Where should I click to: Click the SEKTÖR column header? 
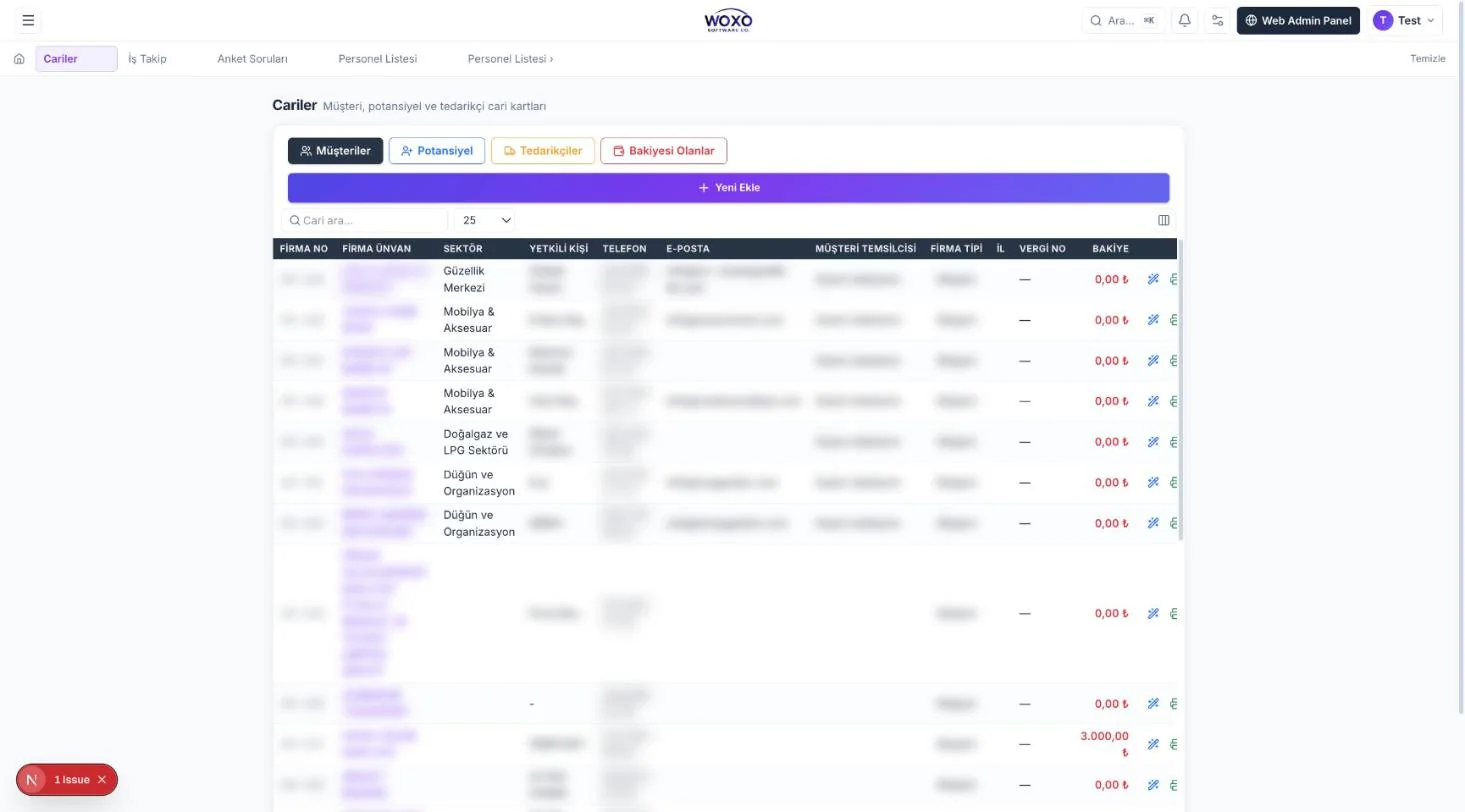pos(463,248)
